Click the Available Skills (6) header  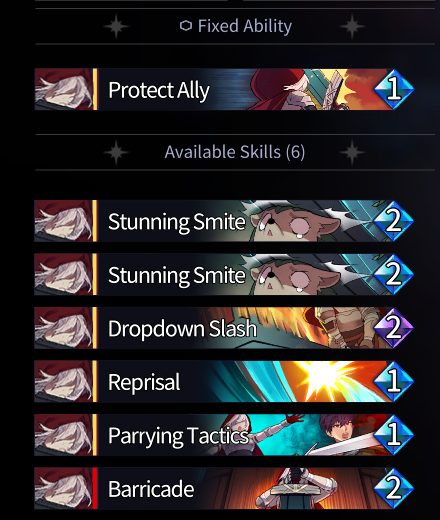click(235, 152)
